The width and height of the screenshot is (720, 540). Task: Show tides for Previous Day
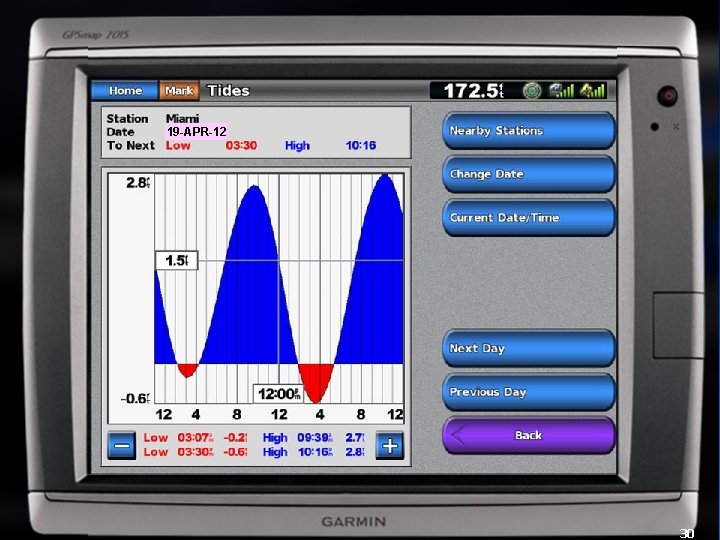point(529,392)
